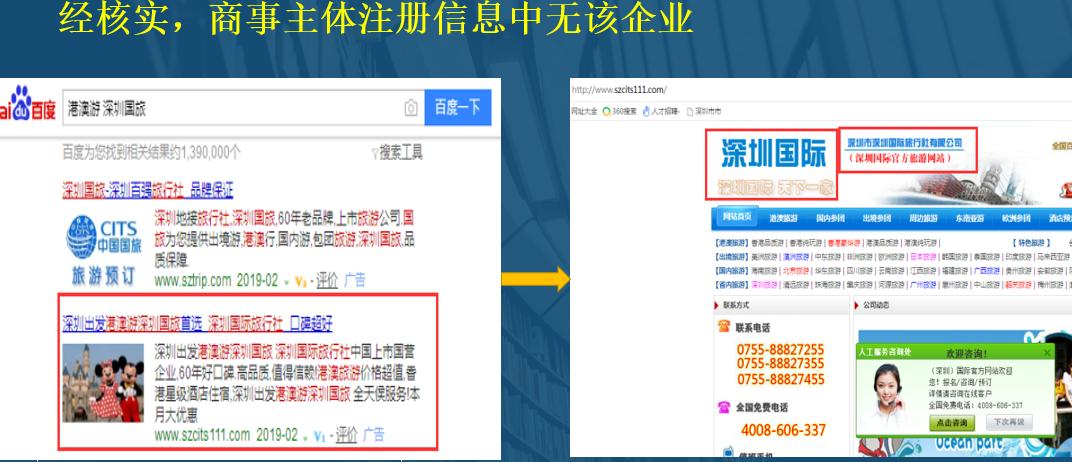The width and height of the screenshot is (1072, 462).
Task: Click 广告 label on the sztrip.com result
Action: pyautogui.click(x=355, y=280)
